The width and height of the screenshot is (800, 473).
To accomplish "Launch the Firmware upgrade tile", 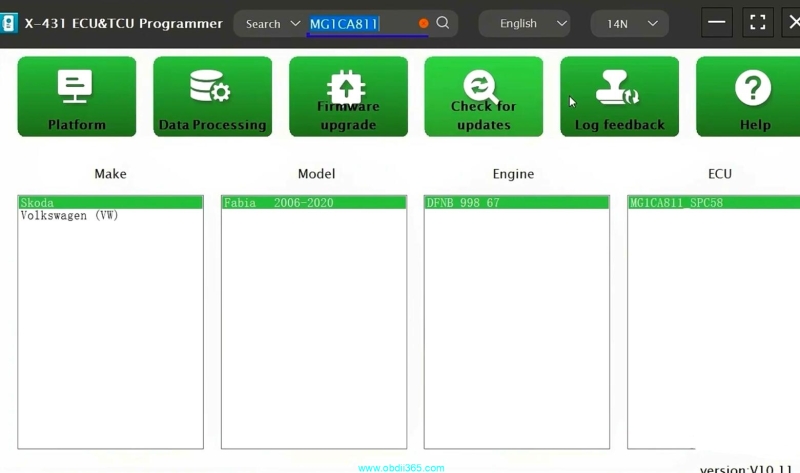I will pyautogui.click(x=348, y=96).
